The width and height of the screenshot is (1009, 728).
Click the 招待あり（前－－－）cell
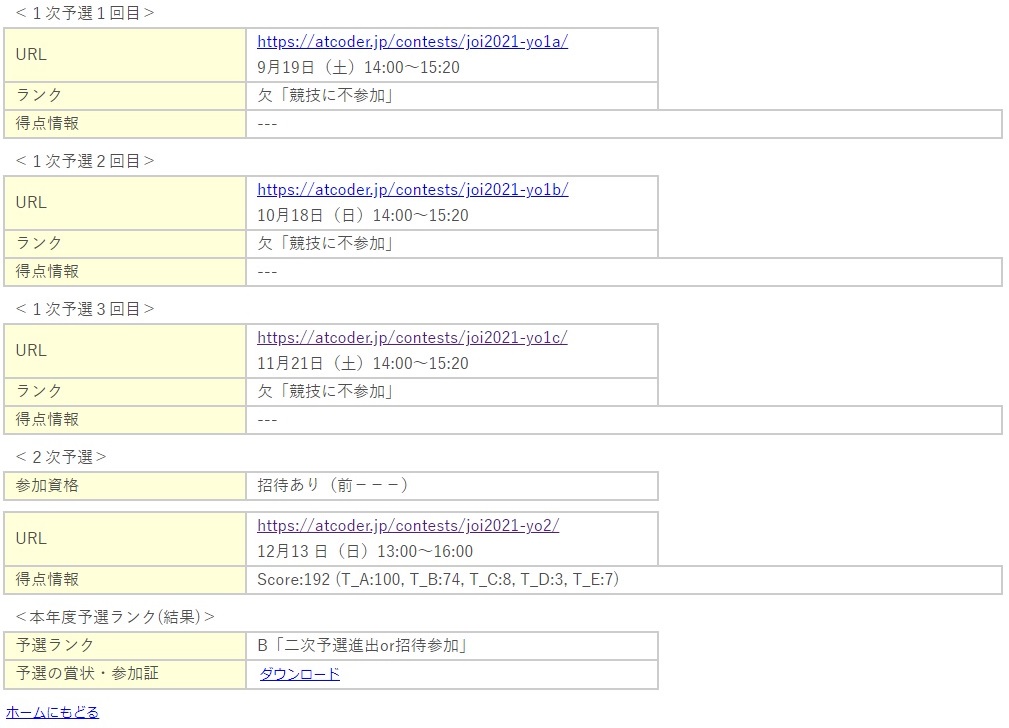point(332,486)
